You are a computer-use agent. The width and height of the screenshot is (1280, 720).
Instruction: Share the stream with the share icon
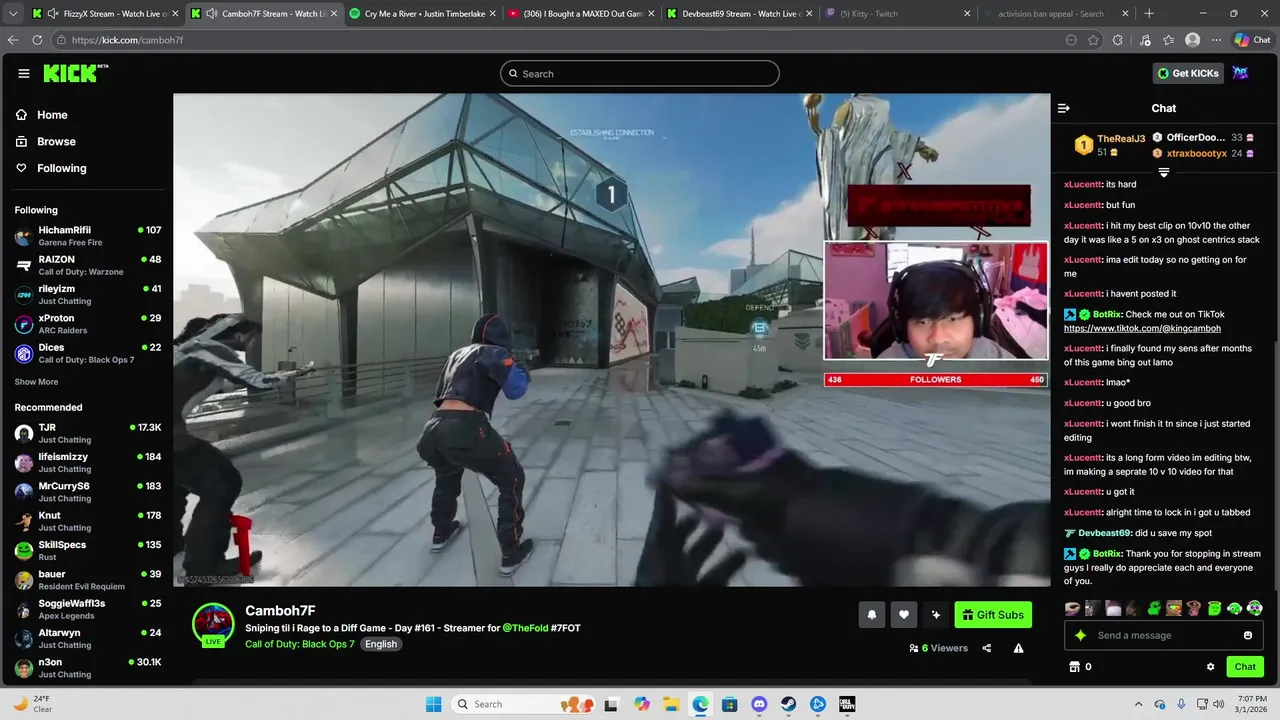[986, 648]
